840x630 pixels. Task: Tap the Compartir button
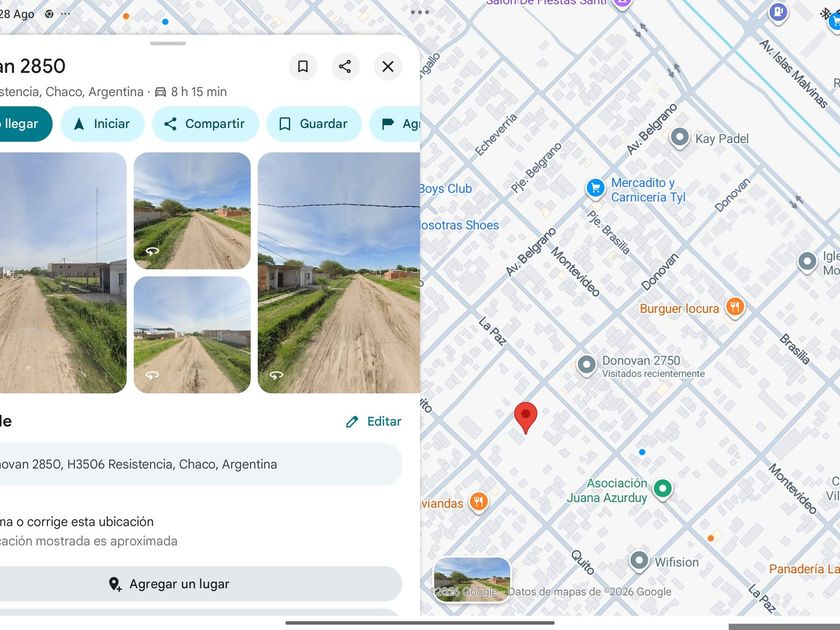[x=205, y=124]
